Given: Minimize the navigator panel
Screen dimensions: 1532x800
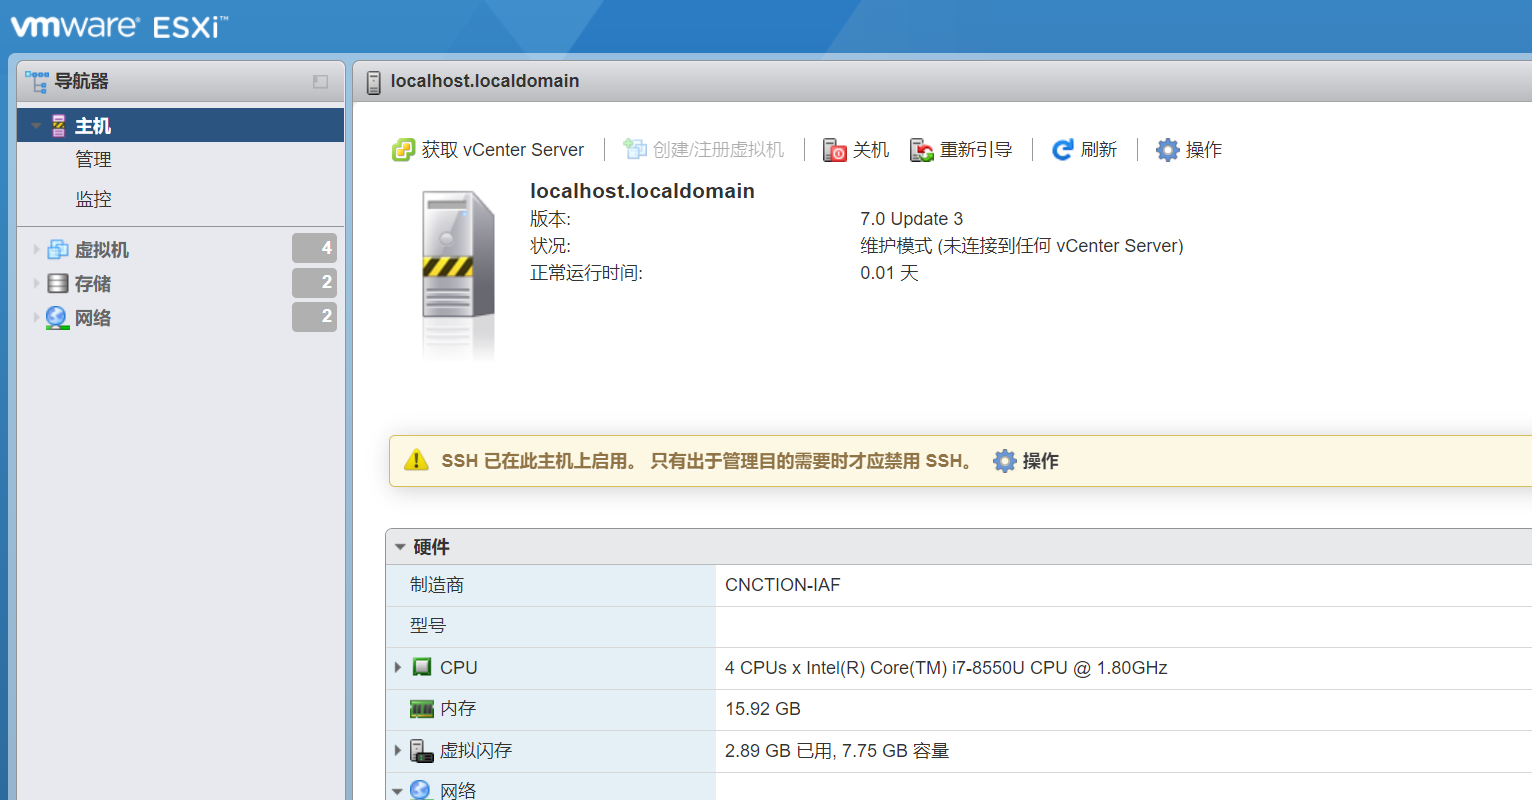Looking at the screenshot, I should coord(320,82).
